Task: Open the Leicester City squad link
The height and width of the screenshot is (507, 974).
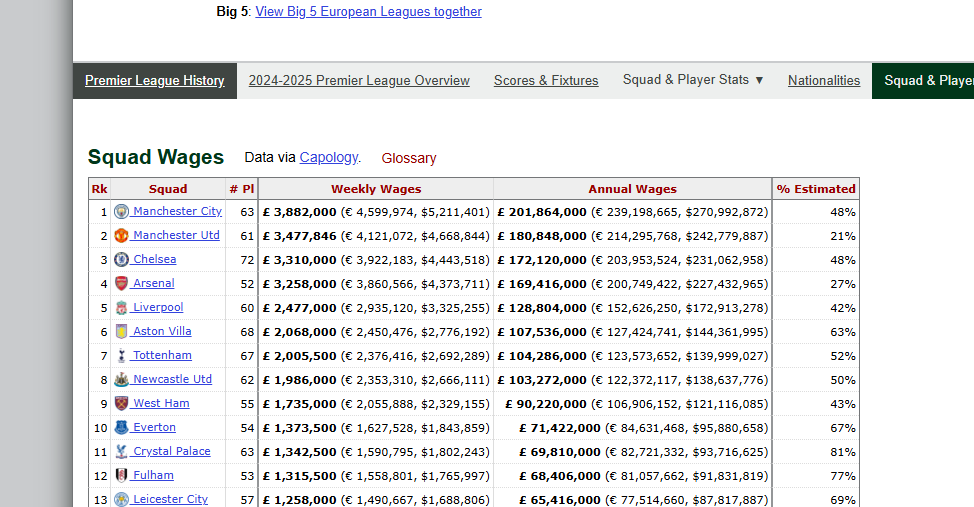Action: (170, 499)
